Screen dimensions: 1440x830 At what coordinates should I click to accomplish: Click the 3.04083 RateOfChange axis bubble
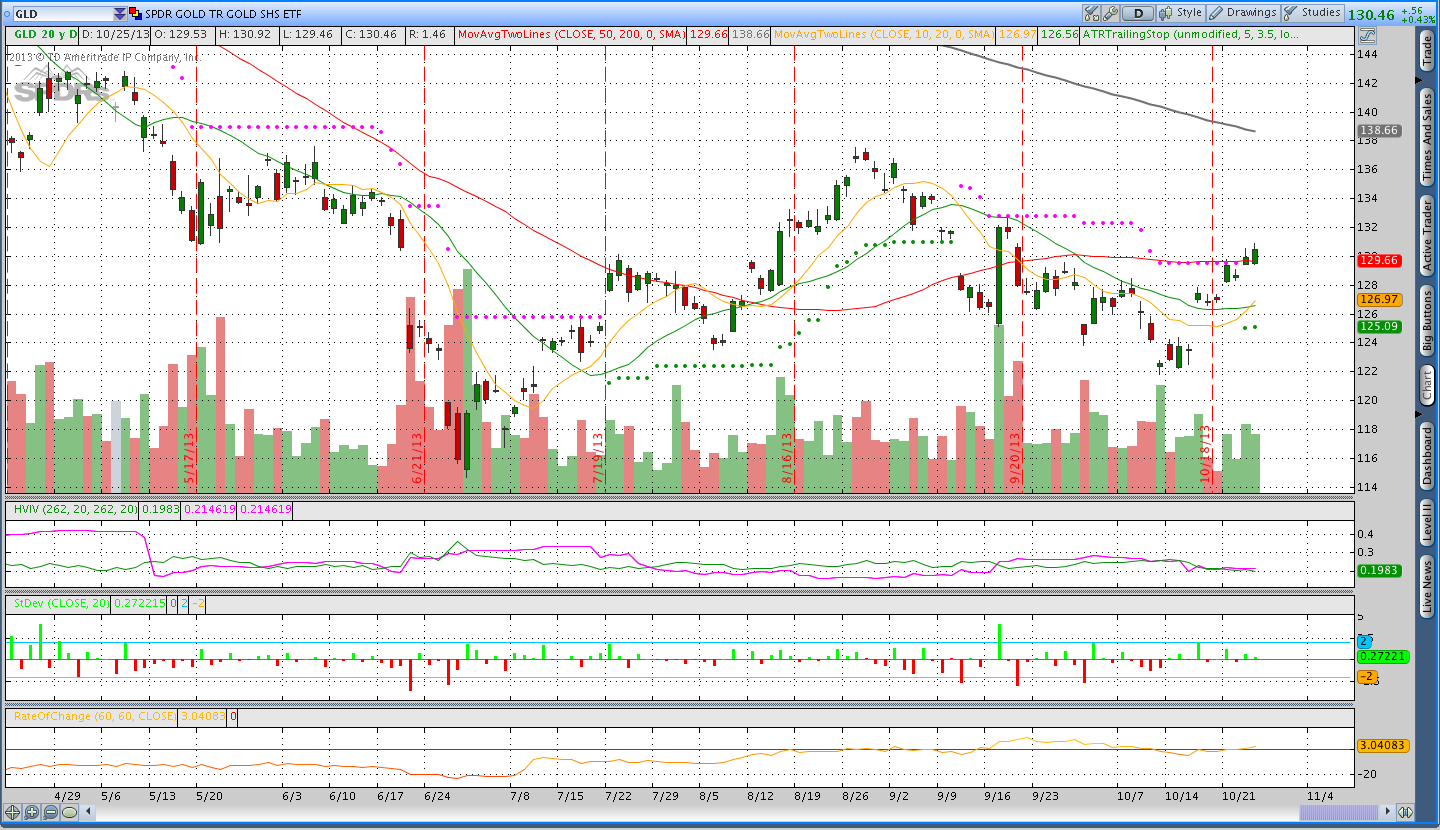click(x=1383, y=745)
